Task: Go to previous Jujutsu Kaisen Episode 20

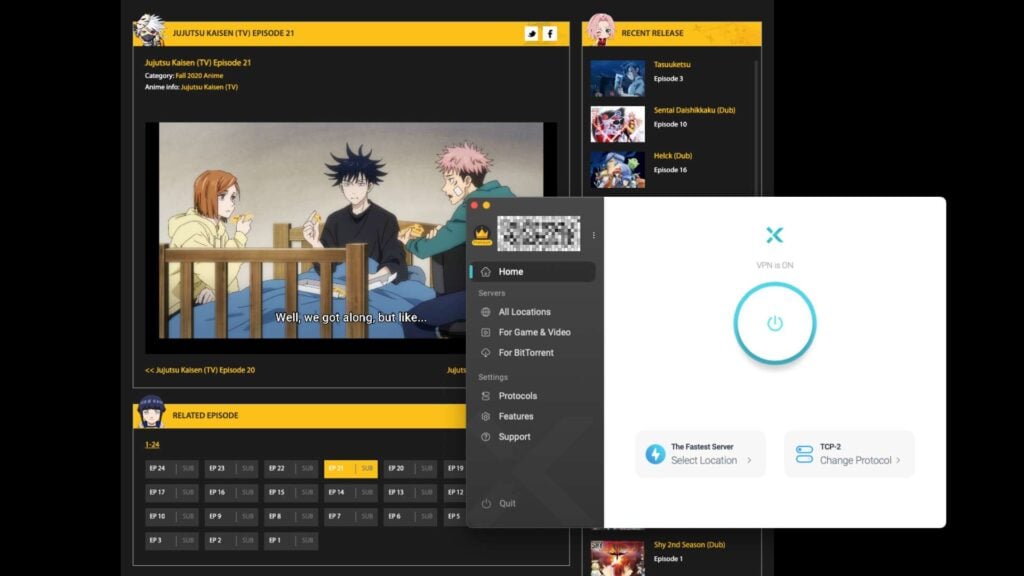Action: (200, 370)
